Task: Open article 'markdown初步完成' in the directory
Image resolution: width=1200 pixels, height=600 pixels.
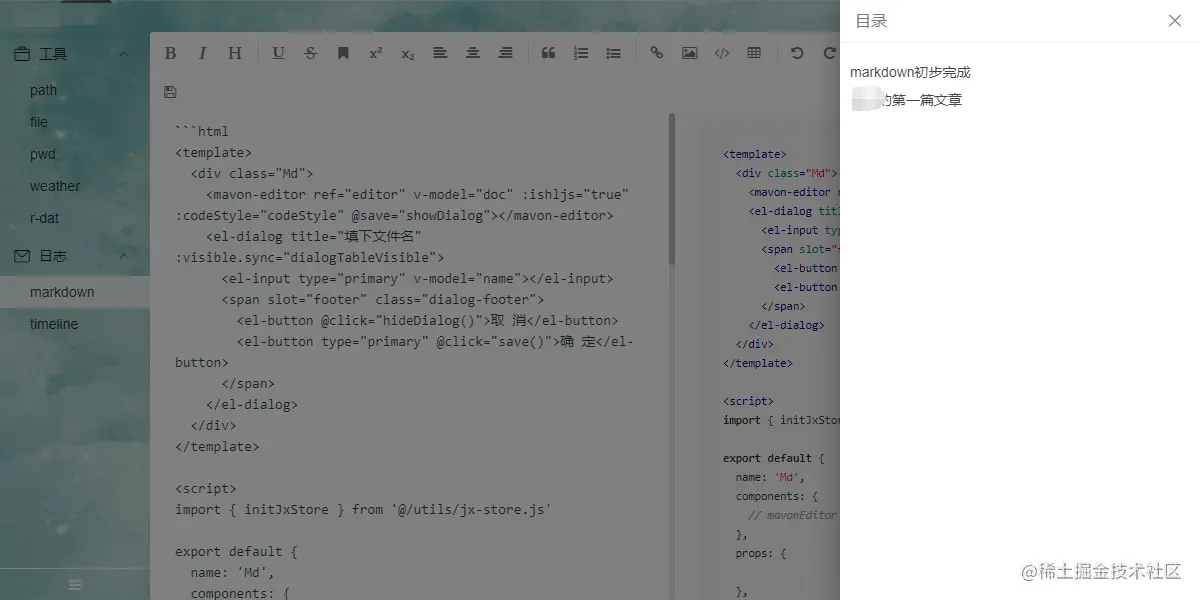Action: coord(910,72)
